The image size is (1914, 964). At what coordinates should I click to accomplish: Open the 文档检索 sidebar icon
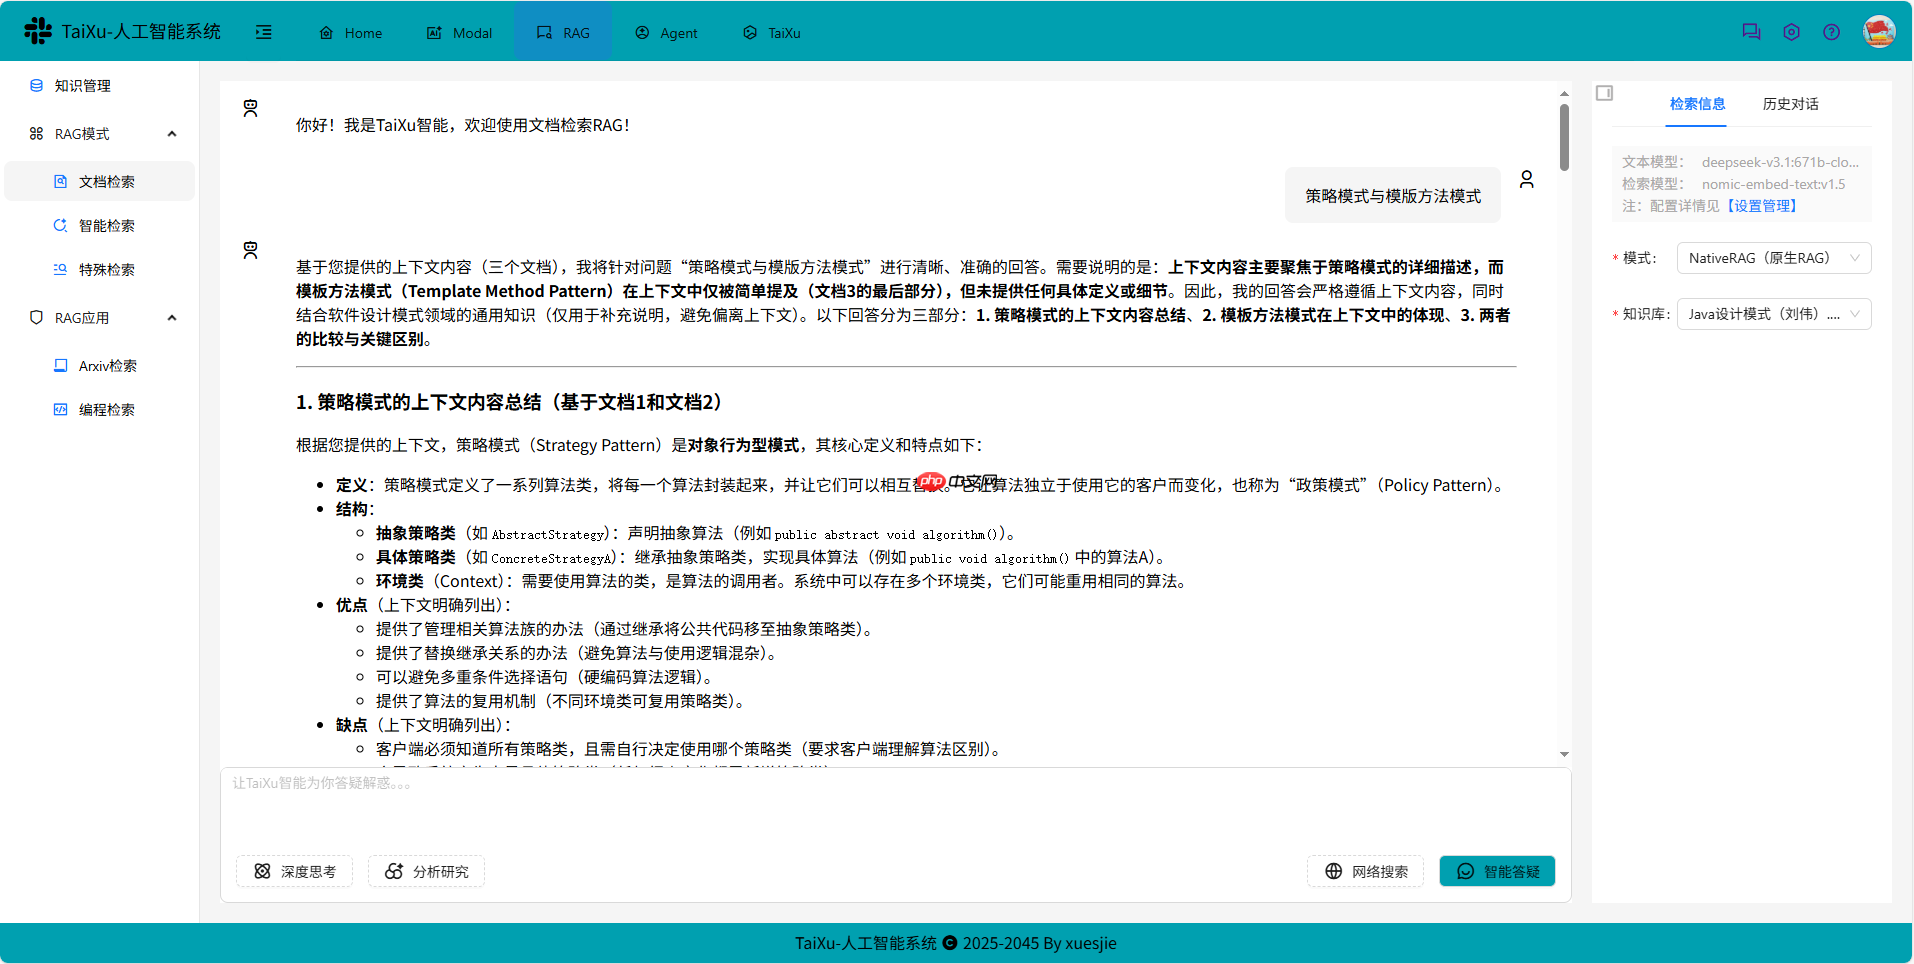pyautogui.click(x=60, y=181)
